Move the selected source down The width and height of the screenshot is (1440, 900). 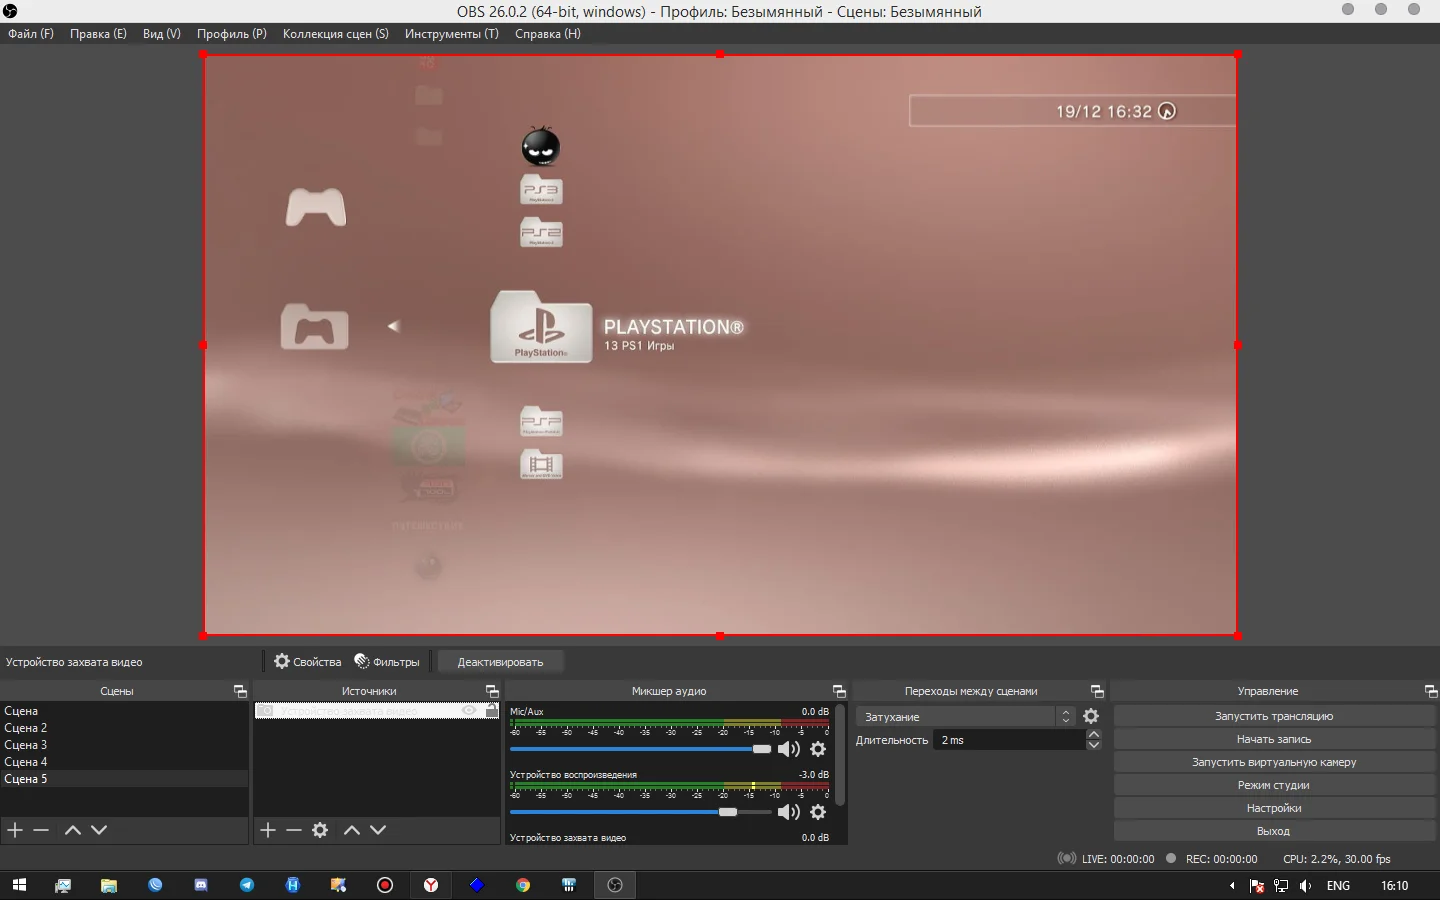tap(378, 830)
